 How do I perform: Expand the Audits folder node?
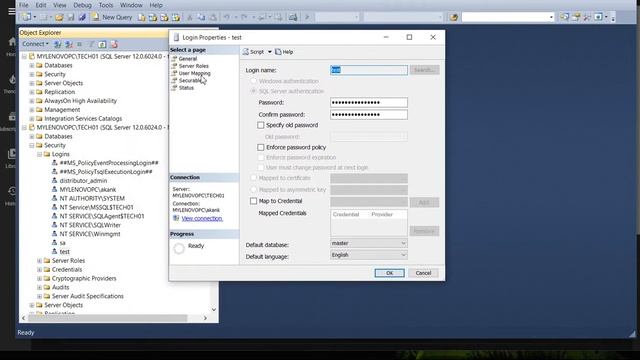(x=40, y=287)
